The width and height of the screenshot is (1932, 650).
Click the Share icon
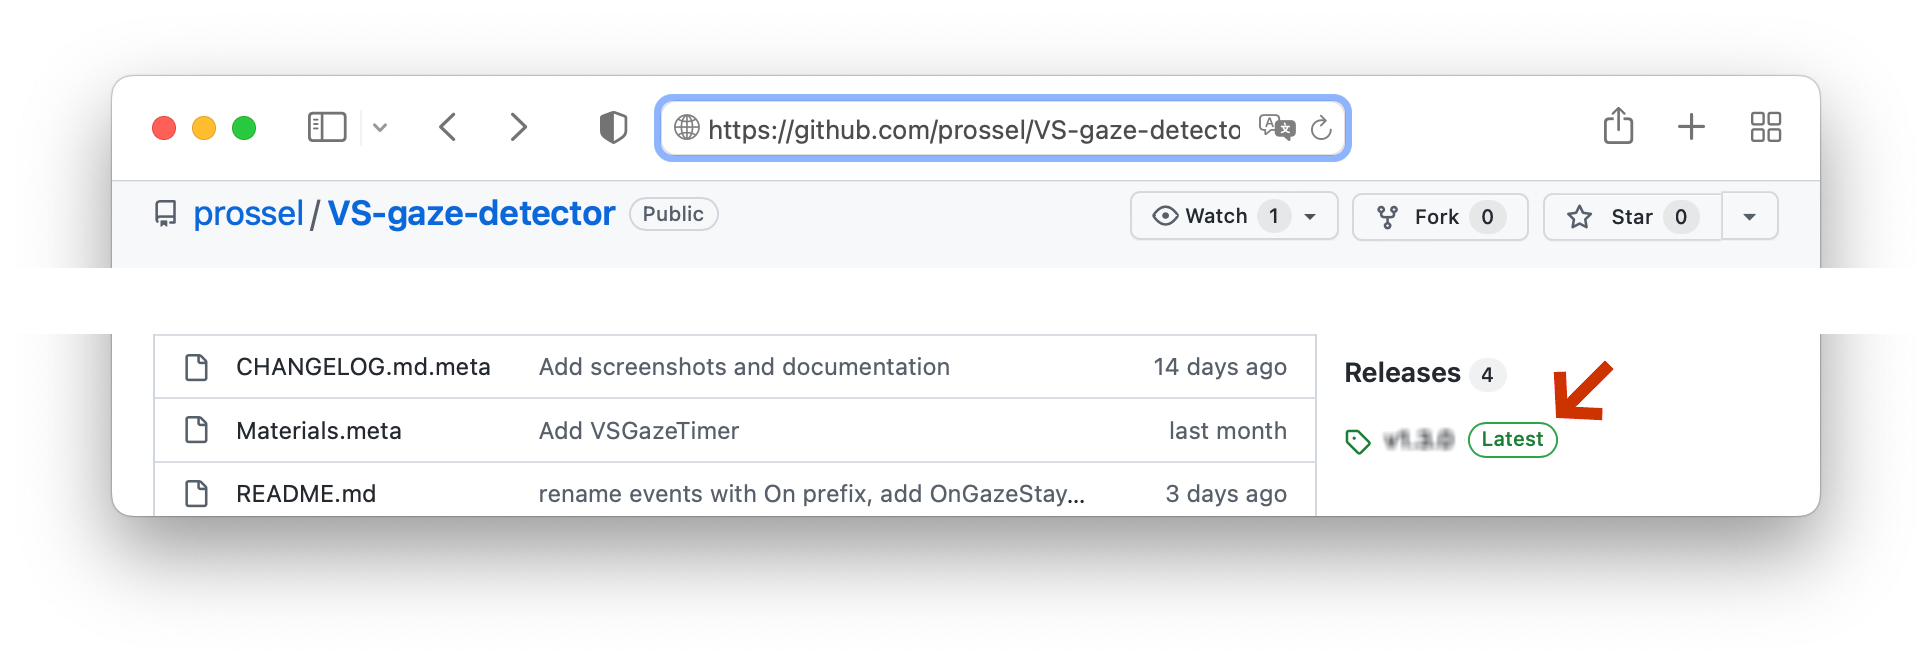tap(1618, 126)
